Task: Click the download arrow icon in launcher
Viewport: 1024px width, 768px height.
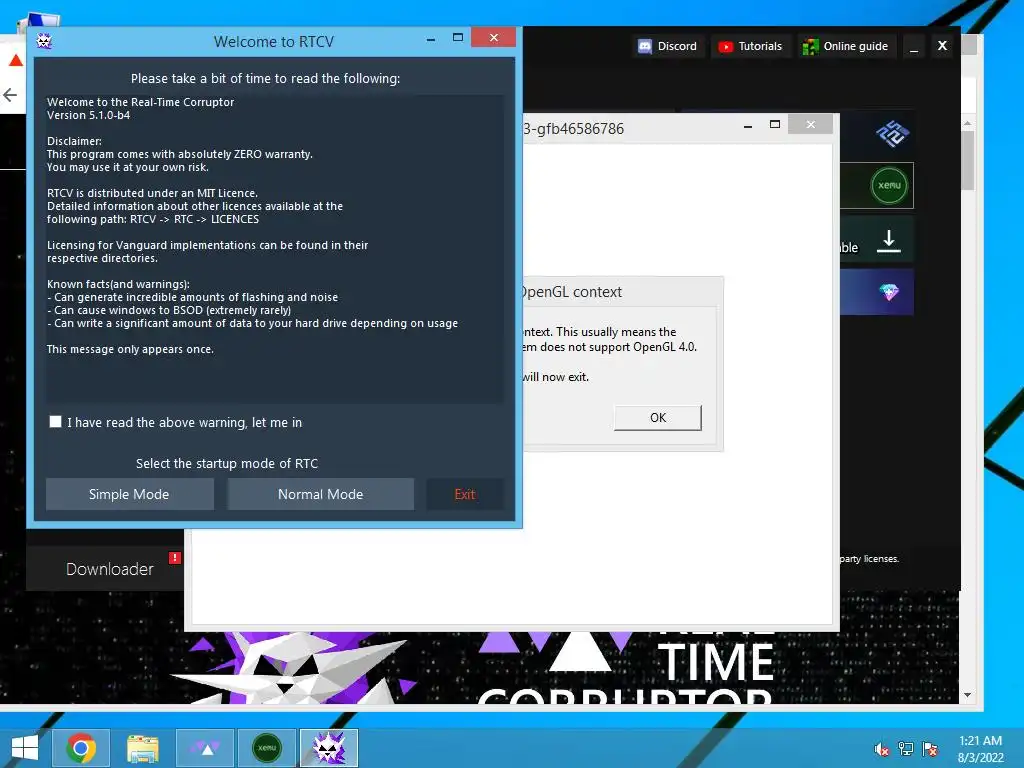Action: pos(888,241)
